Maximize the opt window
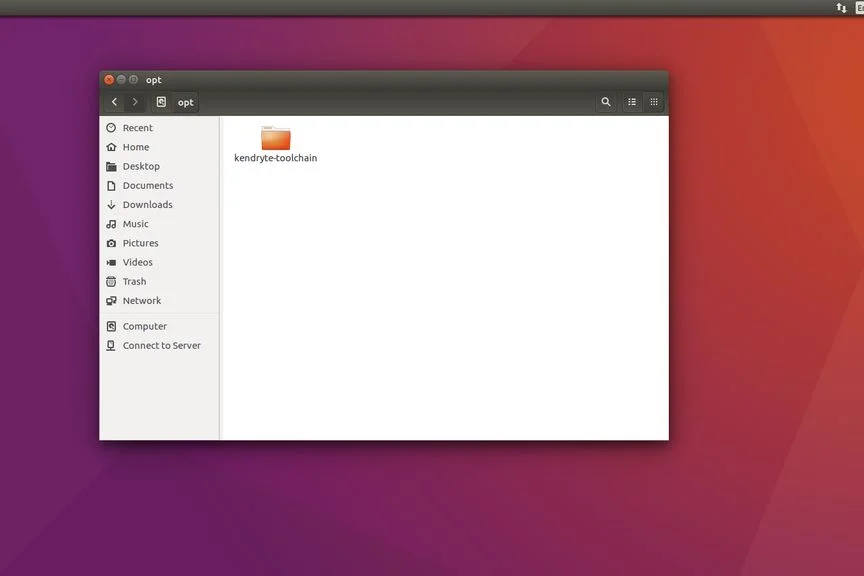864x576 pixels. click(133, 79)
